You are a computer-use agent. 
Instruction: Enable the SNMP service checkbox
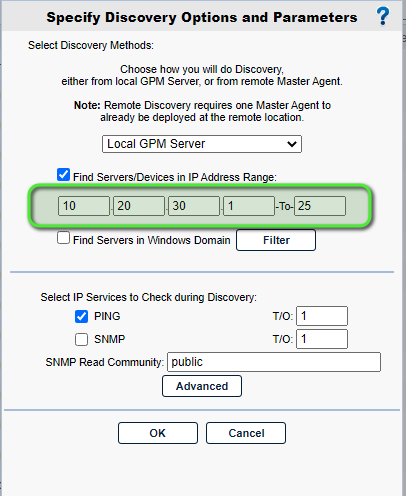(x=81, y=339)
